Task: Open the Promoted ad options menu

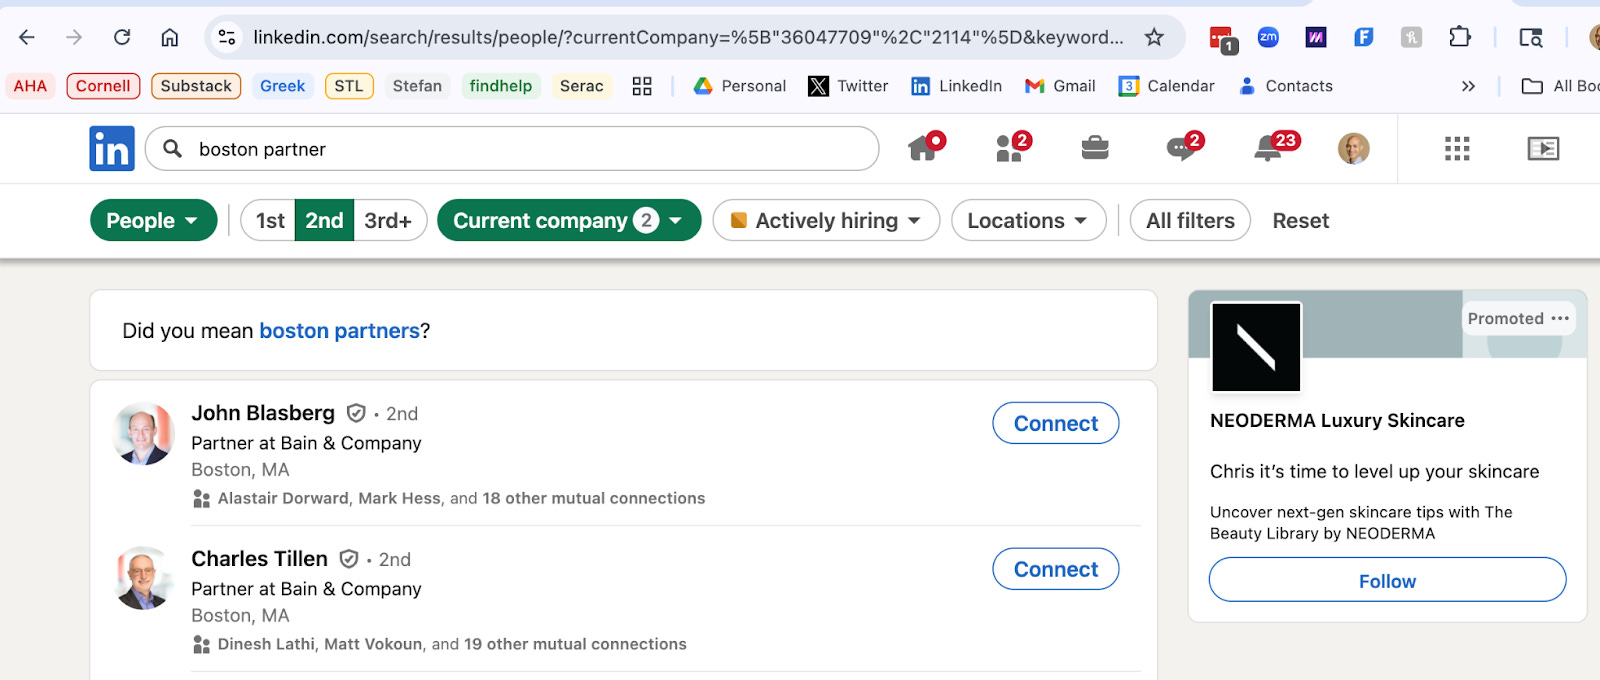Action: 1560,318
